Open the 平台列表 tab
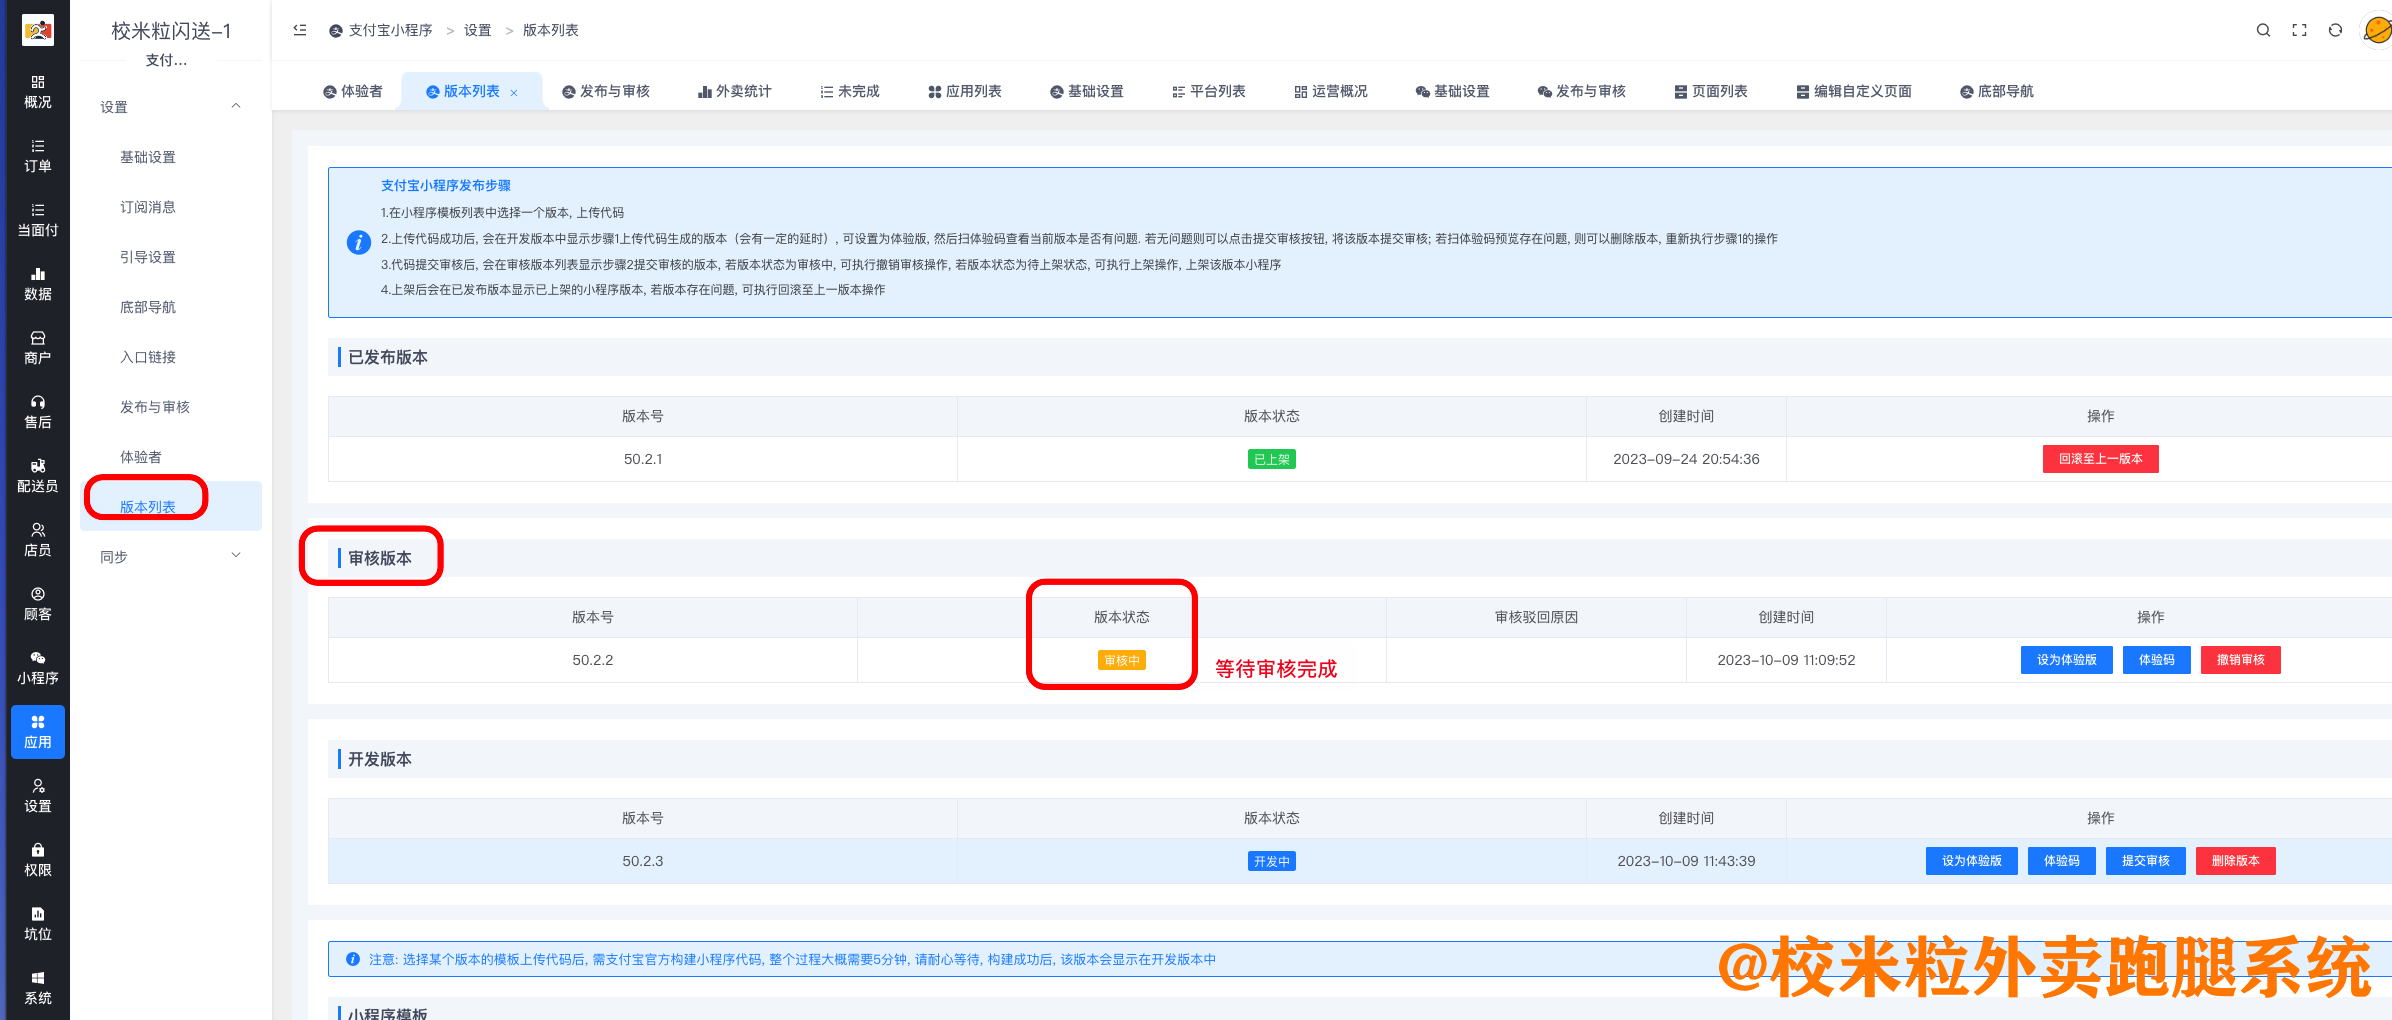The image size is (2392, 1020). 1209,90
